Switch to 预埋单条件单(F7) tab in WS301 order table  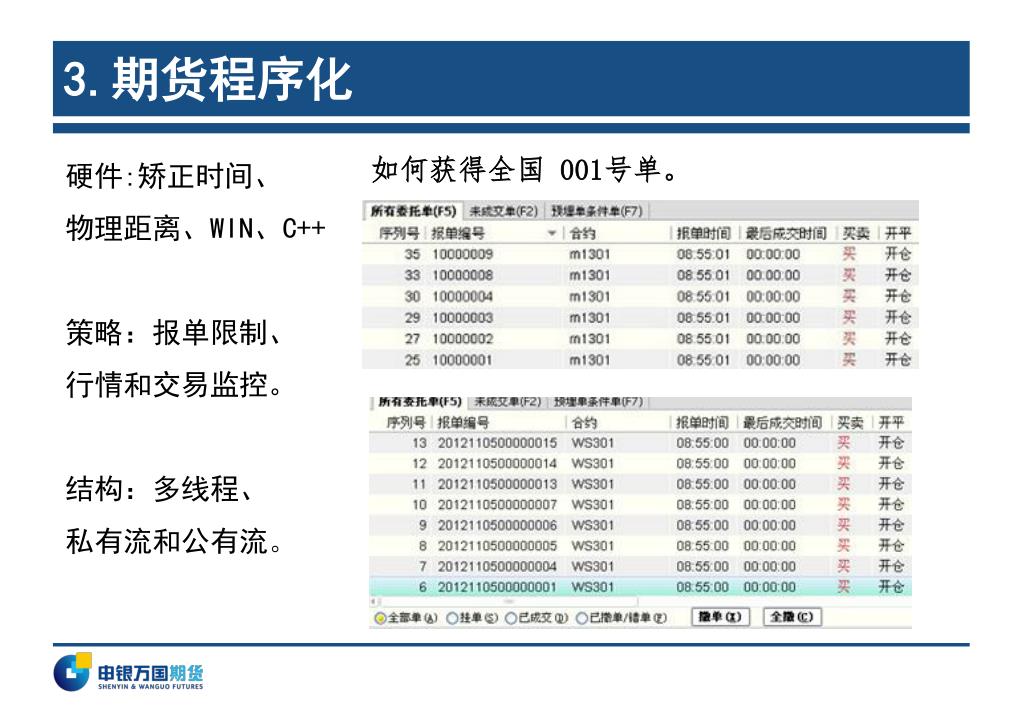coord(598,401)
